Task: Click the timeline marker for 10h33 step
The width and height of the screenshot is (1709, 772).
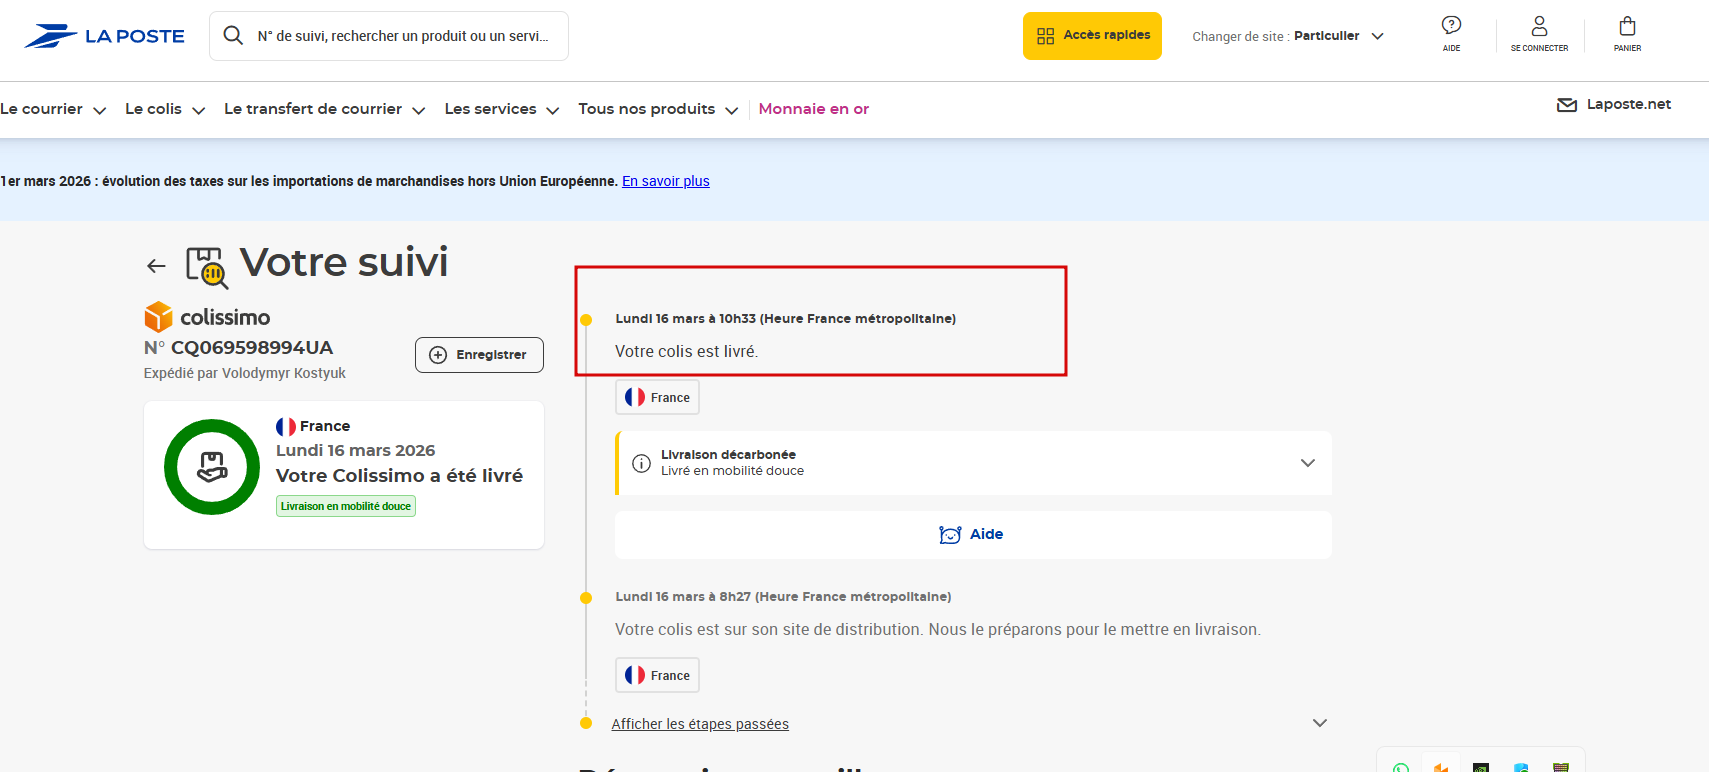Action: [x=586, y=320]
